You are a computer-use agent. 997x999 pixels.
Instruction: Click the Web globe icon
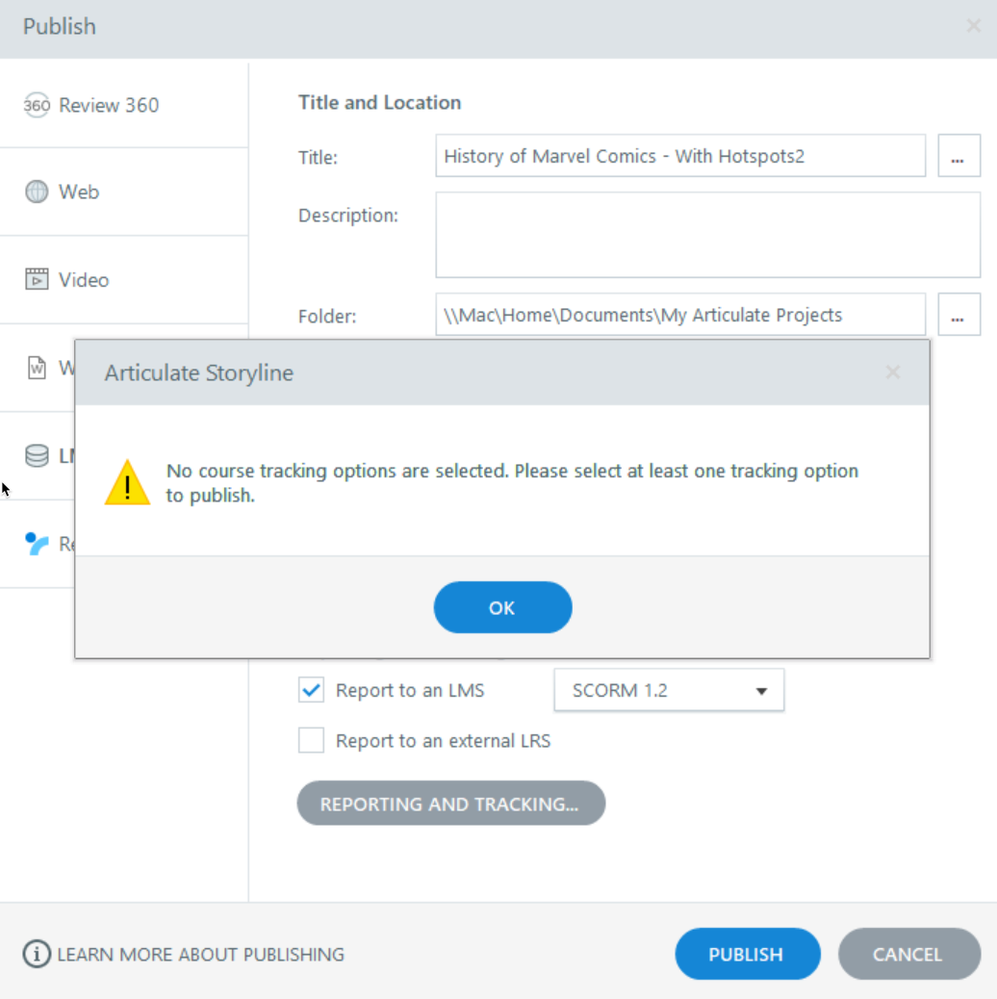coord(36,192)
